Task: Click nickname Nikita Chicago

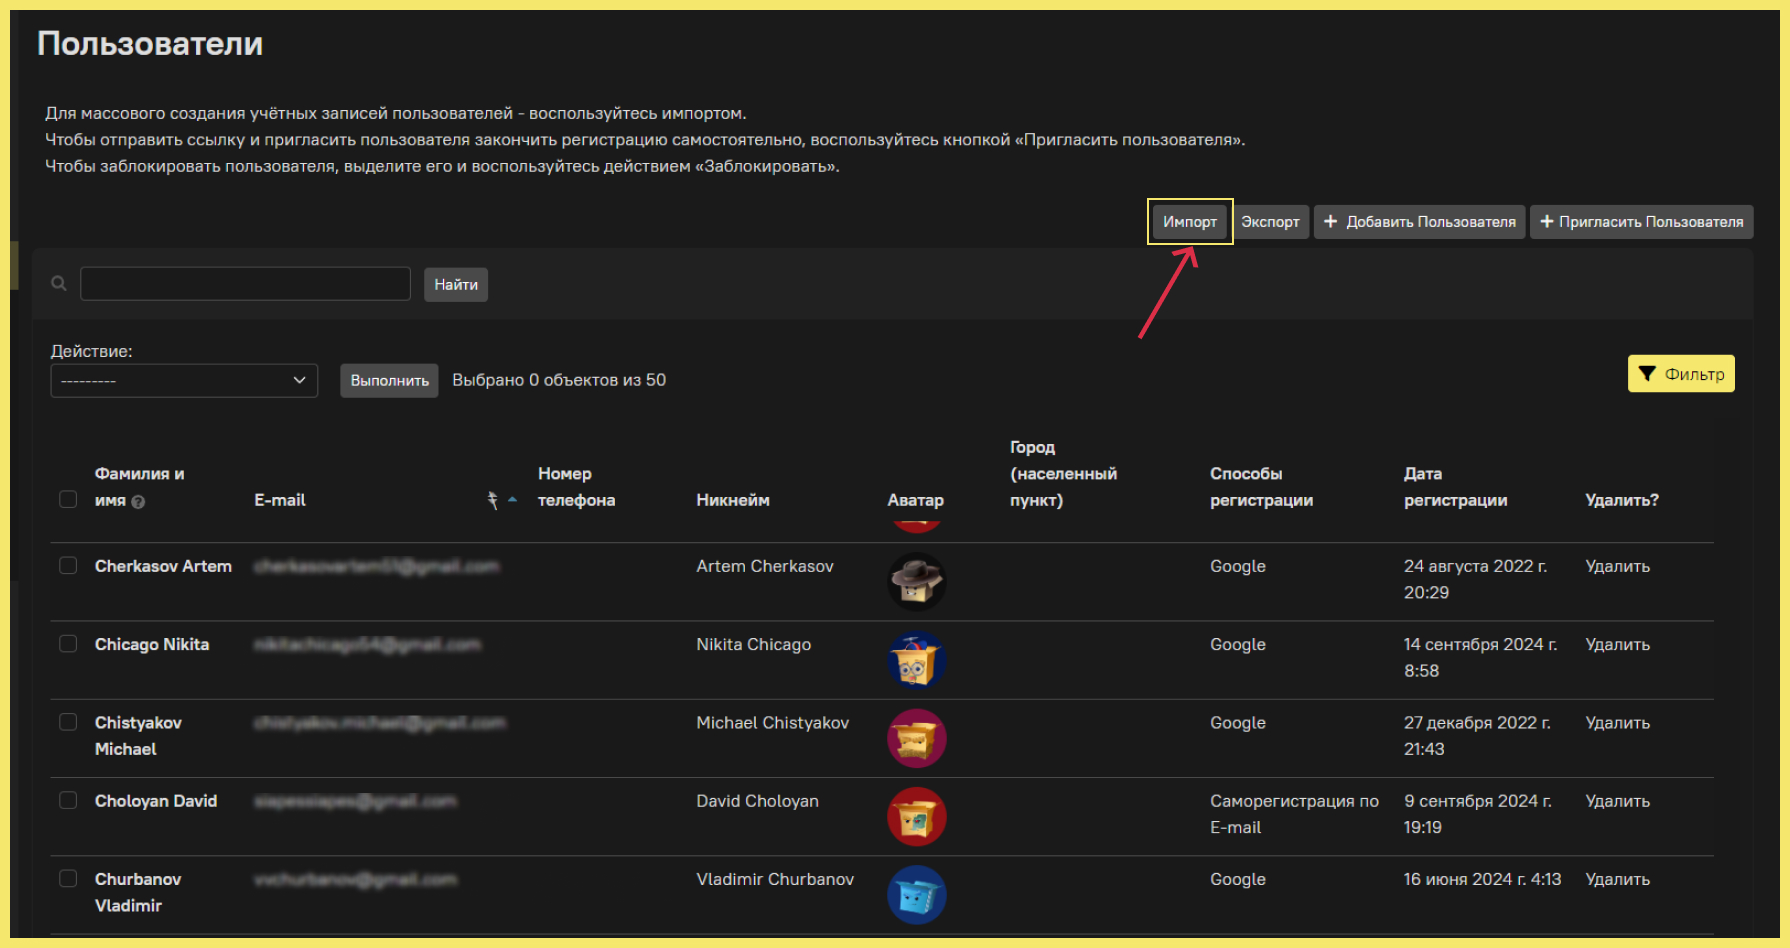Action: tap(754, 644)
